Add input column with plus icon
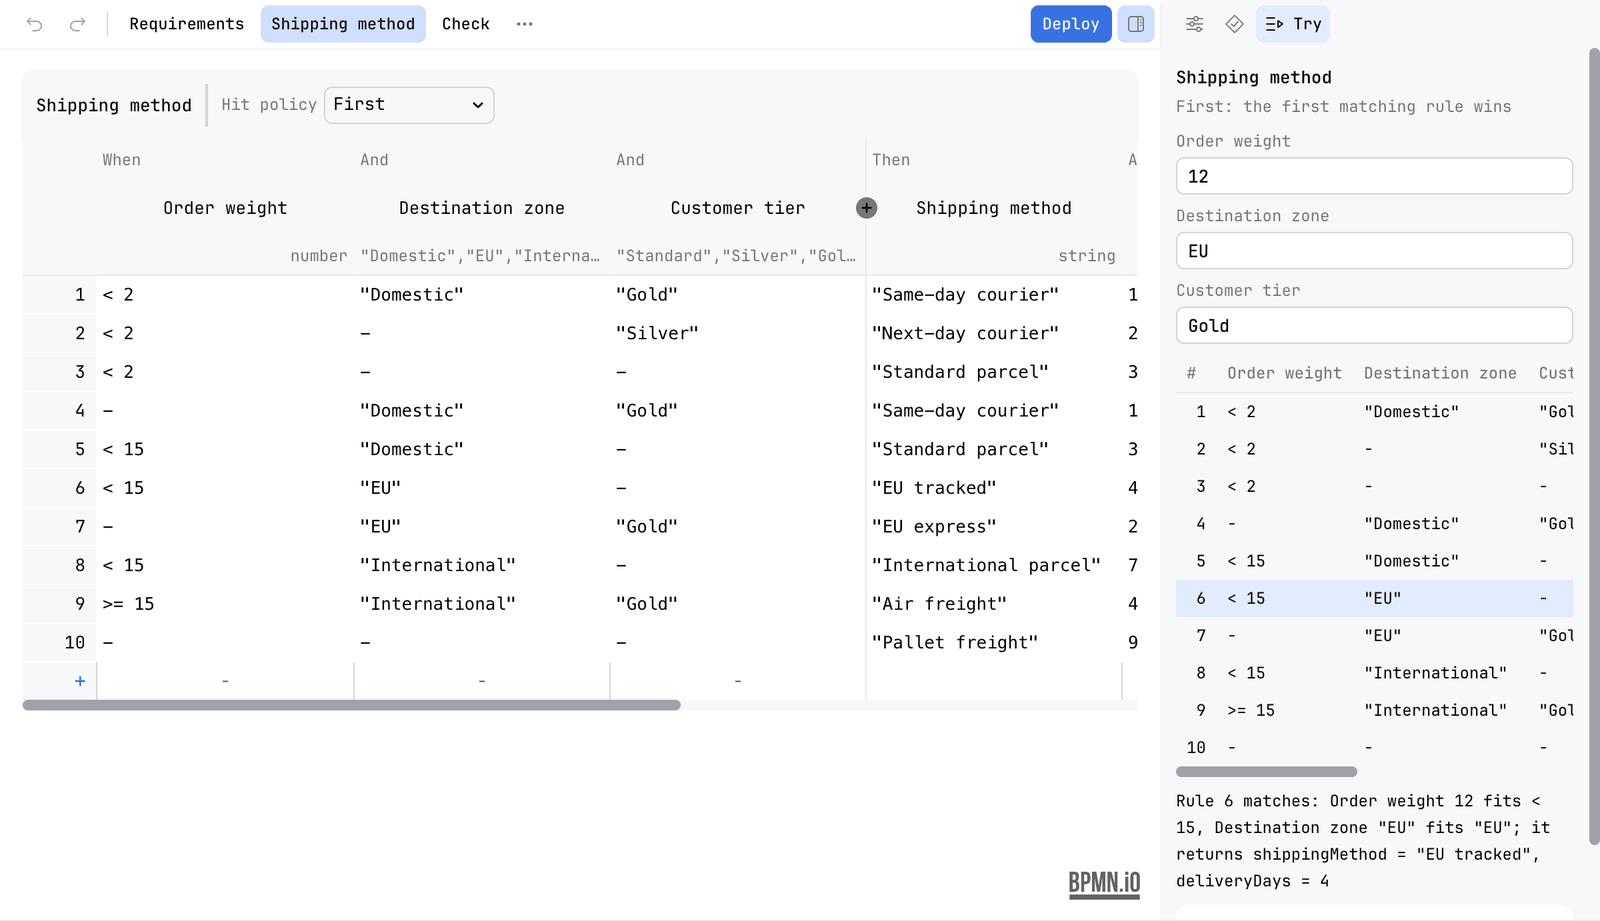 [x=867, y=208]
